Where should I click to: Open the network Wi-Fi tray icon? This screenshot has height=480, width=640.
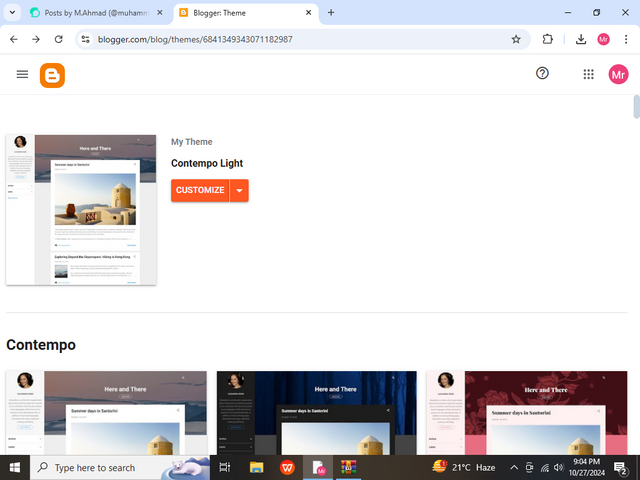point(544,468)
